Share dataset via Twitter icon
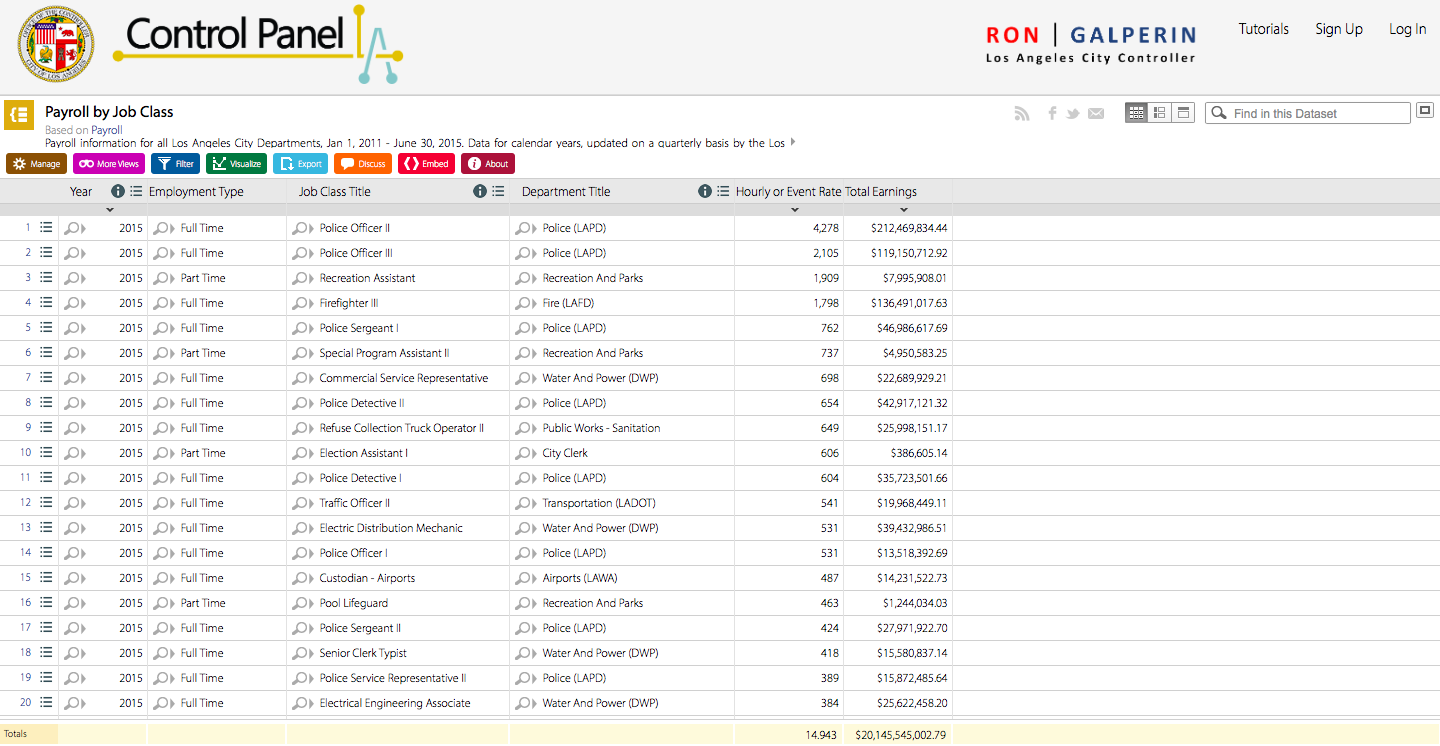This screenshot has width=1440, height=746. [1073, 114]
